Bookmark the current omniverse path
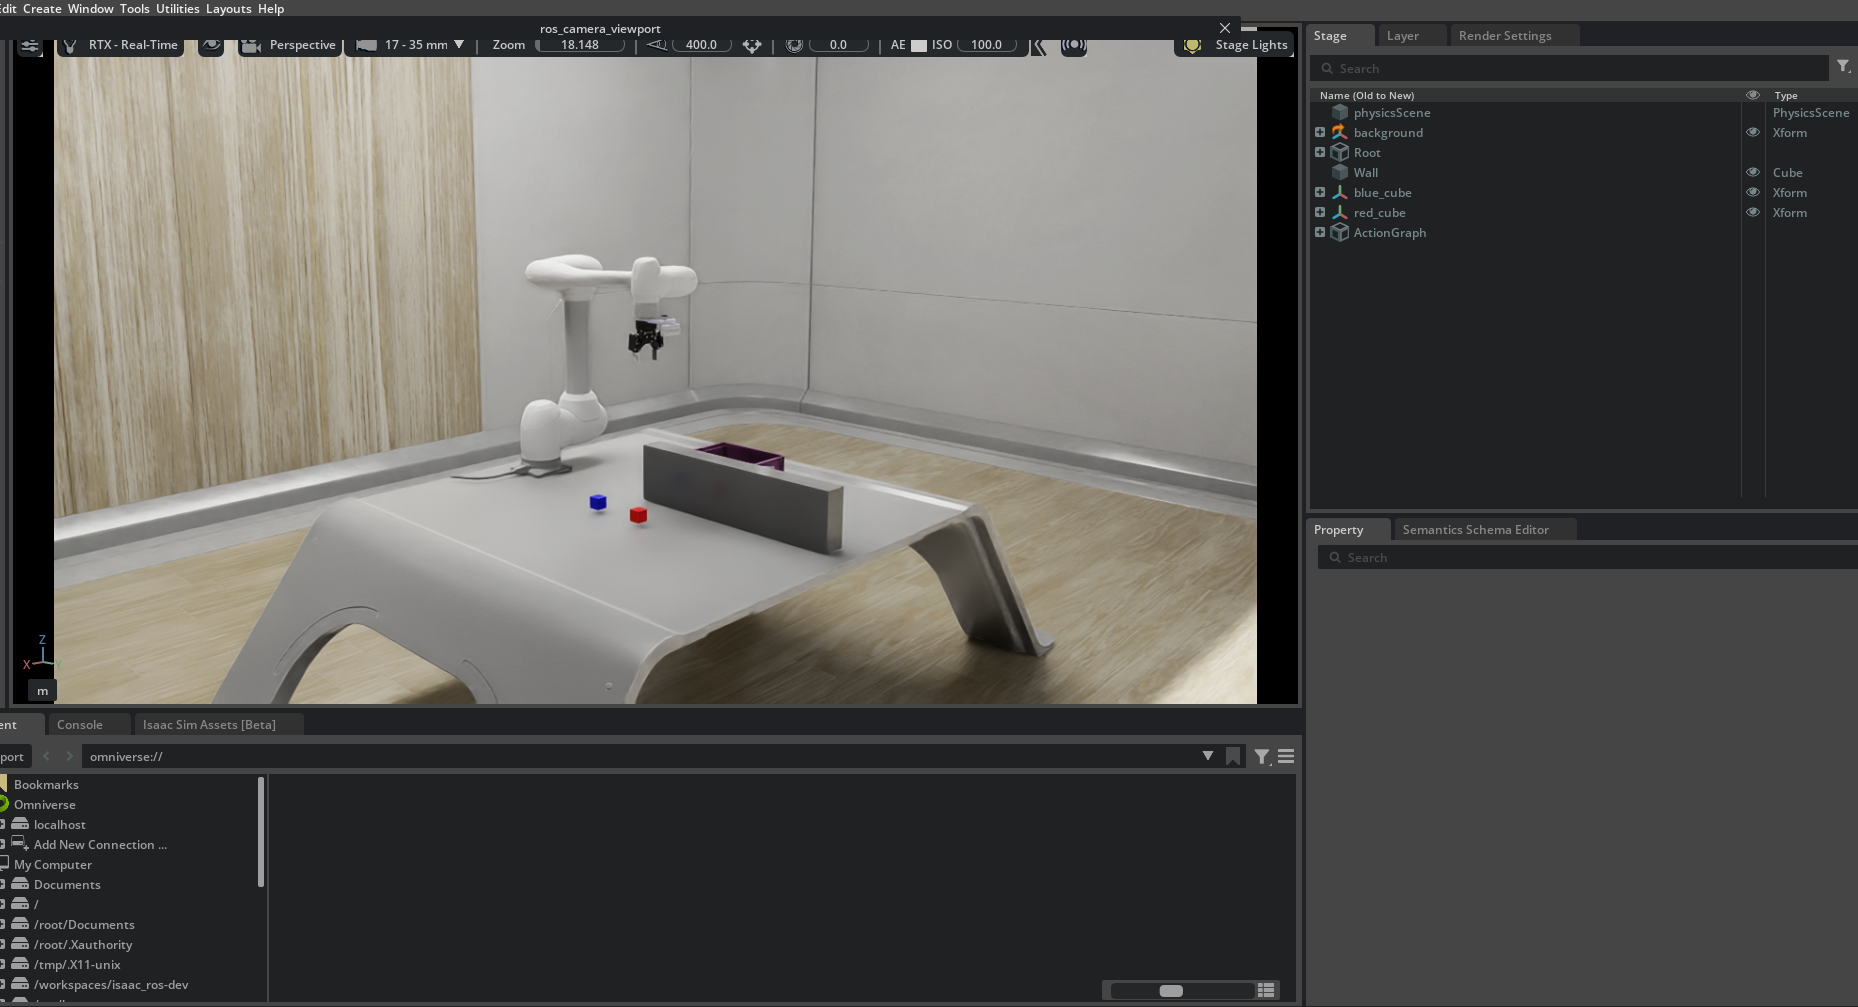The width and height of the screenshot is (1858, 1007). pos(1233,757)
